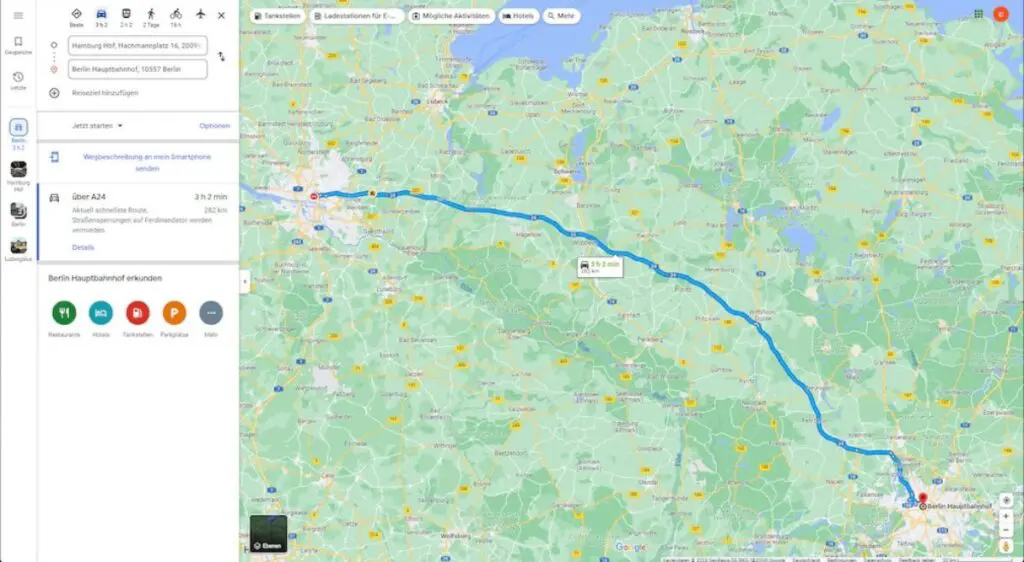This screenshot has height=562, width=1024.
Task: Select the public transit travel mode
Action: (126, 18)
